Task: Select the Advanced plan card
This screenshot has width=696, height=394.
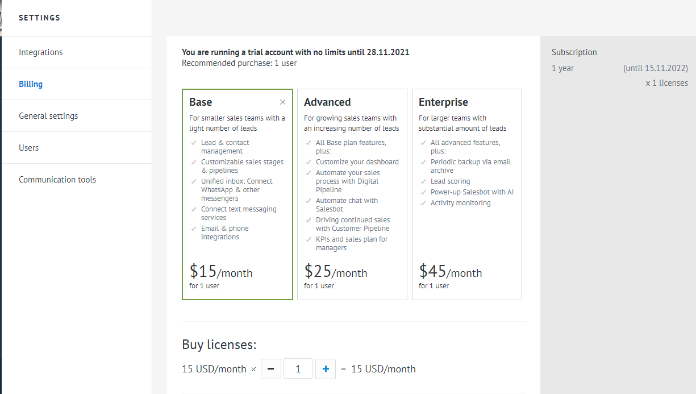Action: click(x=352, y=194)
